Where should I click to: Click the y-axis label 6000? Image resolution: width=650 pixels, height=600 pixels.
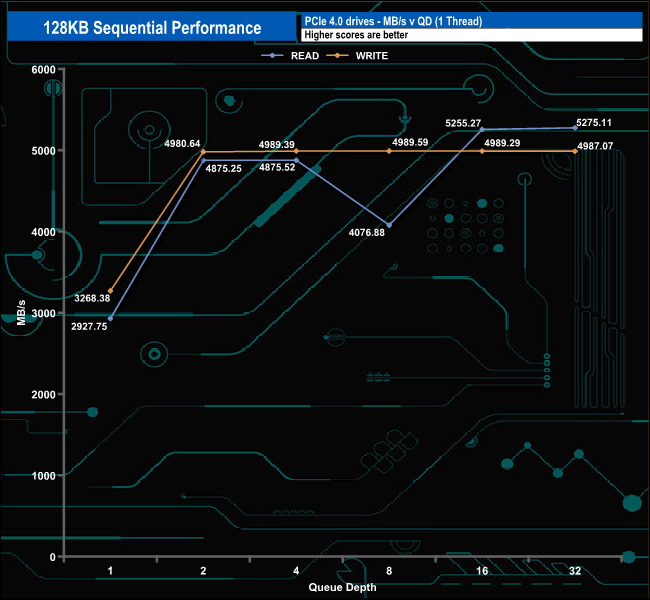pyautogui.click(x=44, y=69)
